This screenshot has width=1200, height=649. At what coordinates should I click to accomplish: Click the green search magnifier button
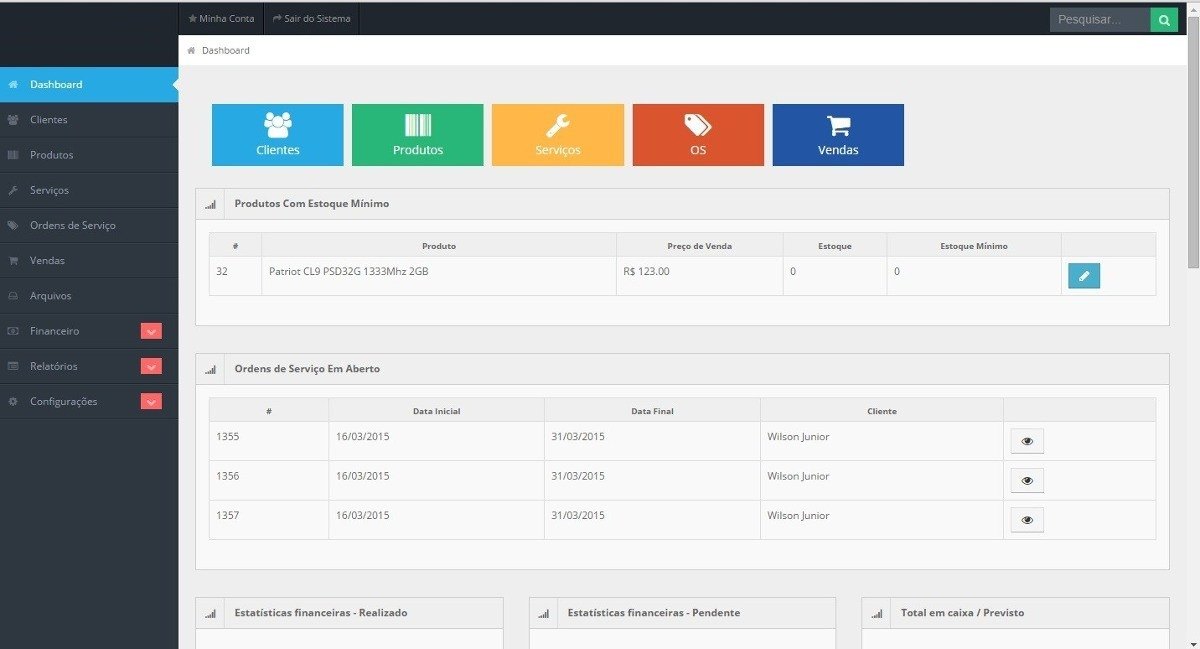(1164, 19)
